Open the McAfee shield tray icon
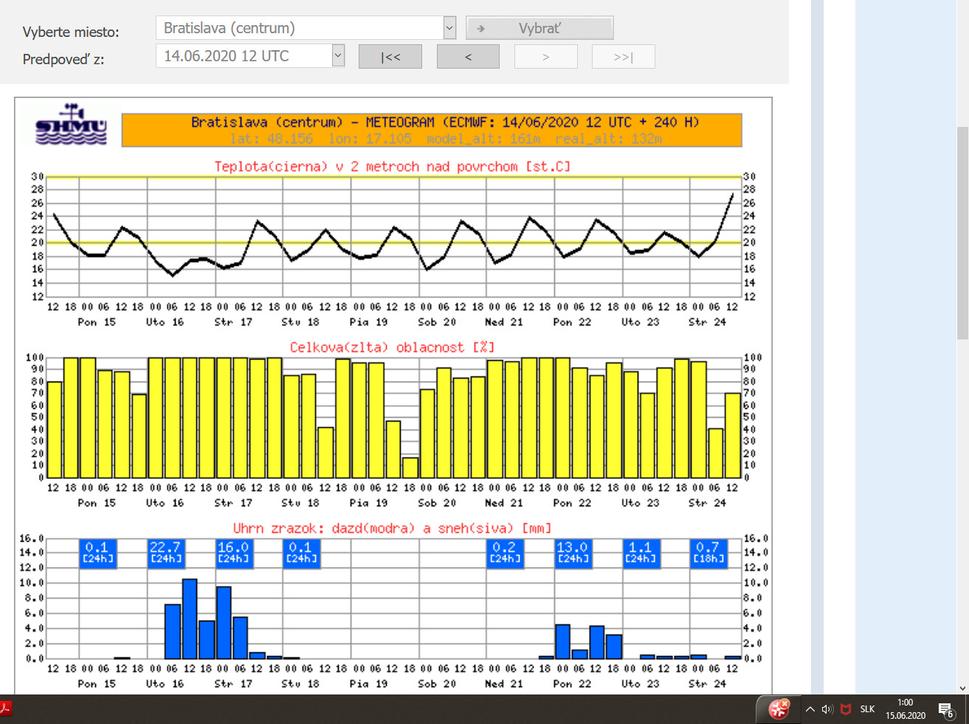 (x=846, y=709)
